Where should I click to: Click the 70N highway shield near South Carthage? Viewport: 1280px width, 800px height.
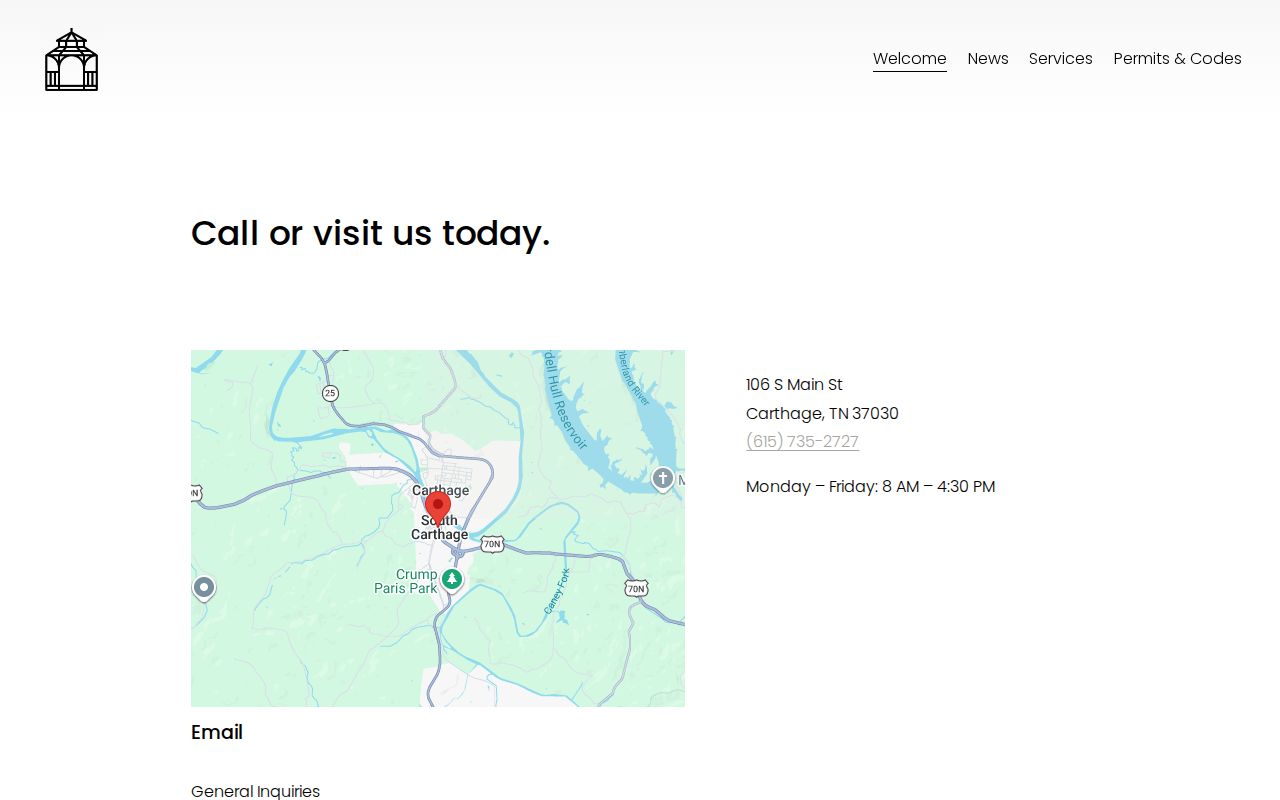click(x=492, y=544)
